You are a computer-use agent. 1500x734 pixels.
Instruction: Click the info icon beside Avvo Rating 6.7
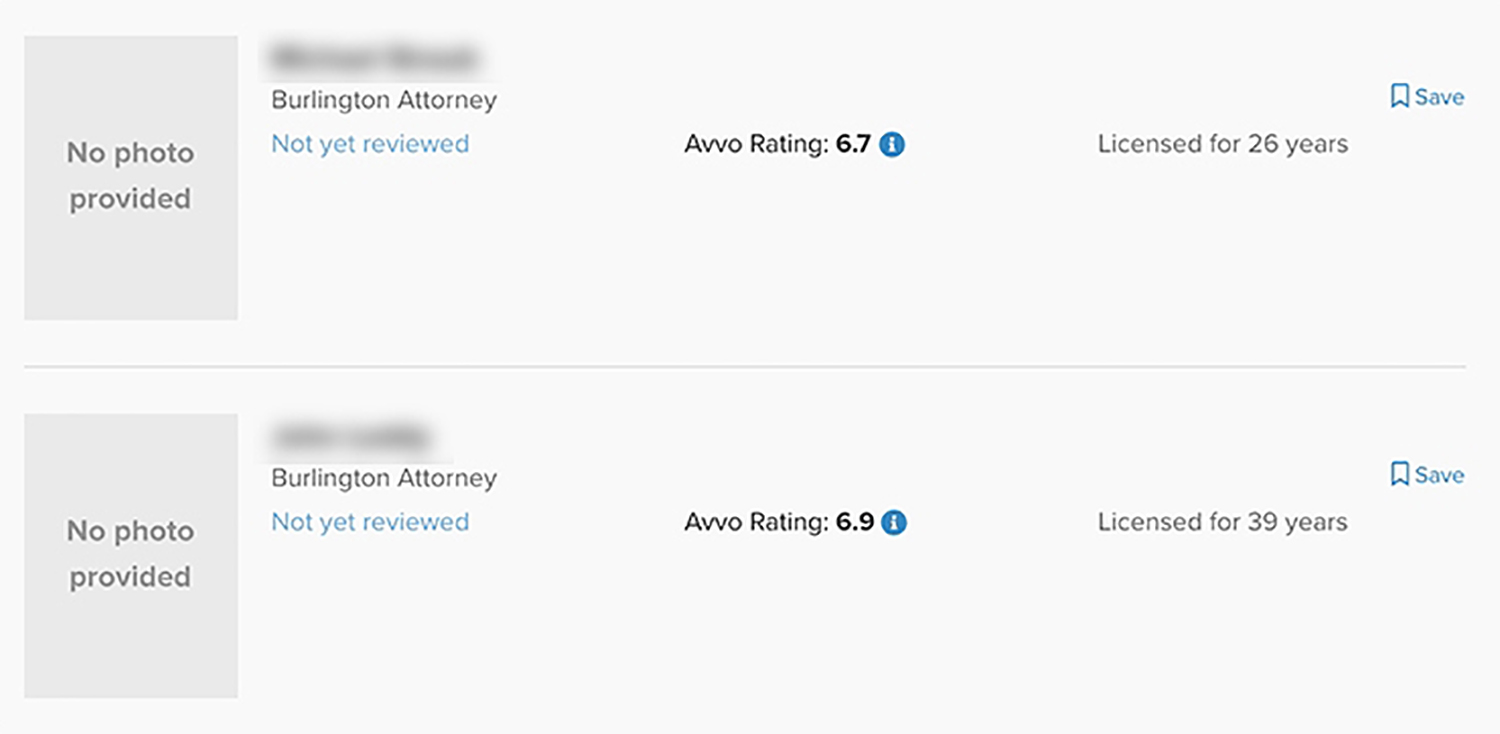coord(892,145)
